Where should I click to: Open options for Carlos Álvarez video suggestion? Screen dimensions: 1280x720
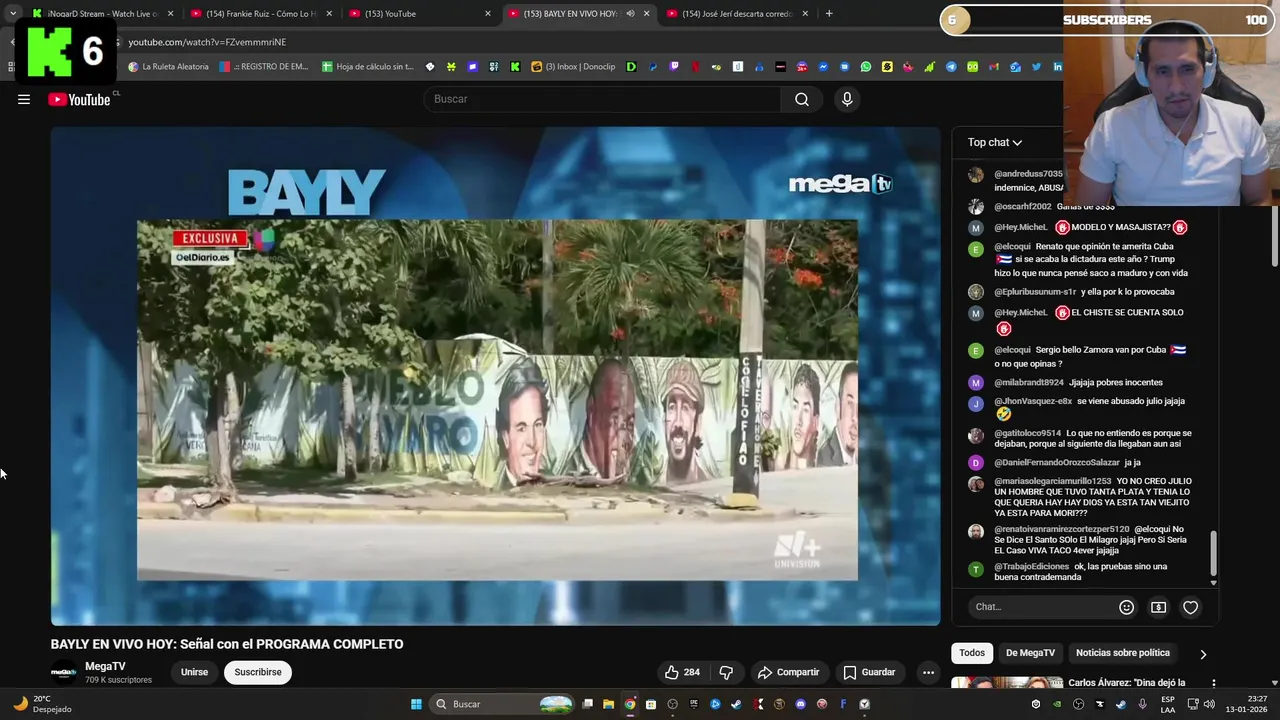click(1213, 683)
